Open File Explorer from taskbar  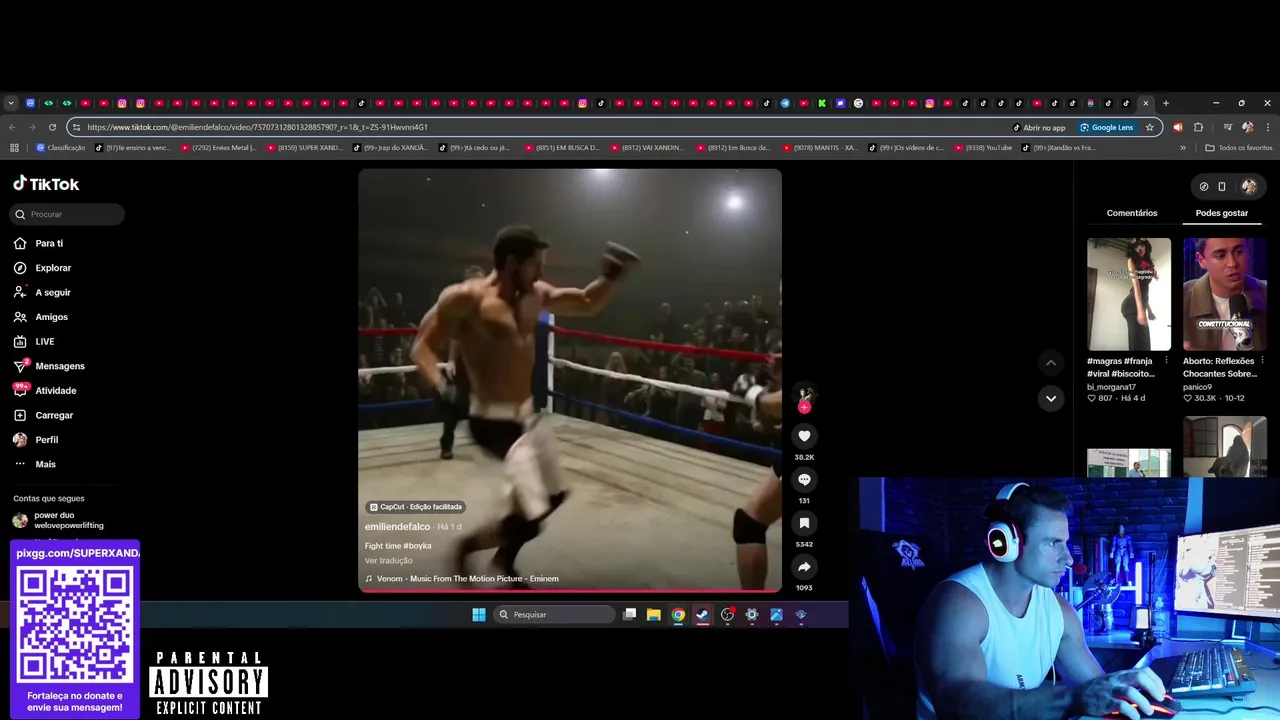tap(654, 615)
